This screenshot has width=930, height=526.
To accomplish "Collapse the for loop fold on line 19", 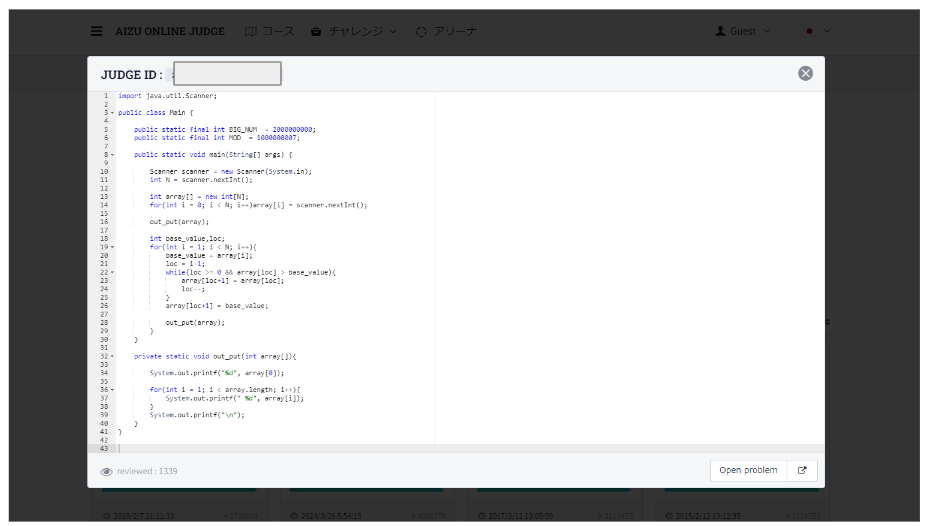I will pos(112,247).
